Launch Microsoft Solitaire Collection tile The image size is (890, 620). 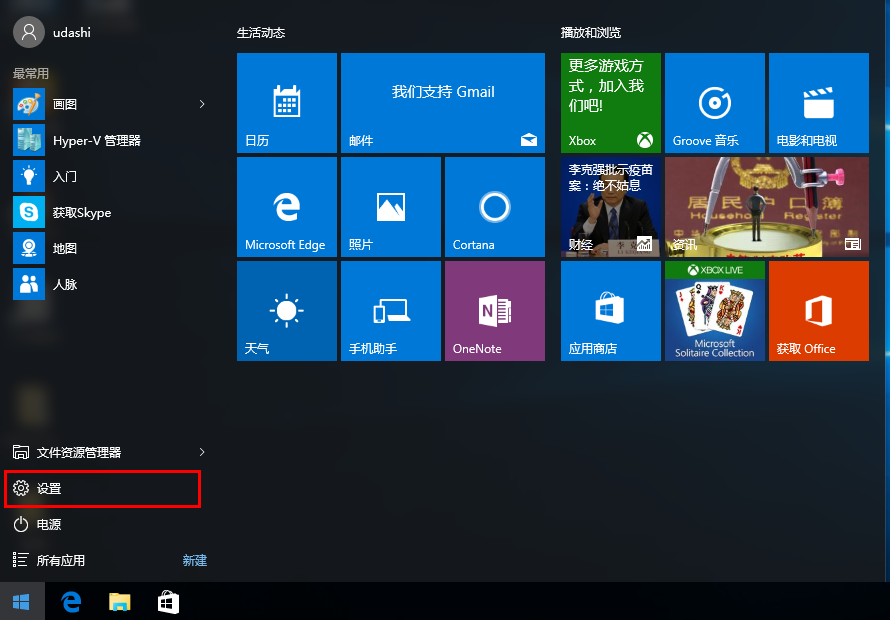(715, 311)
